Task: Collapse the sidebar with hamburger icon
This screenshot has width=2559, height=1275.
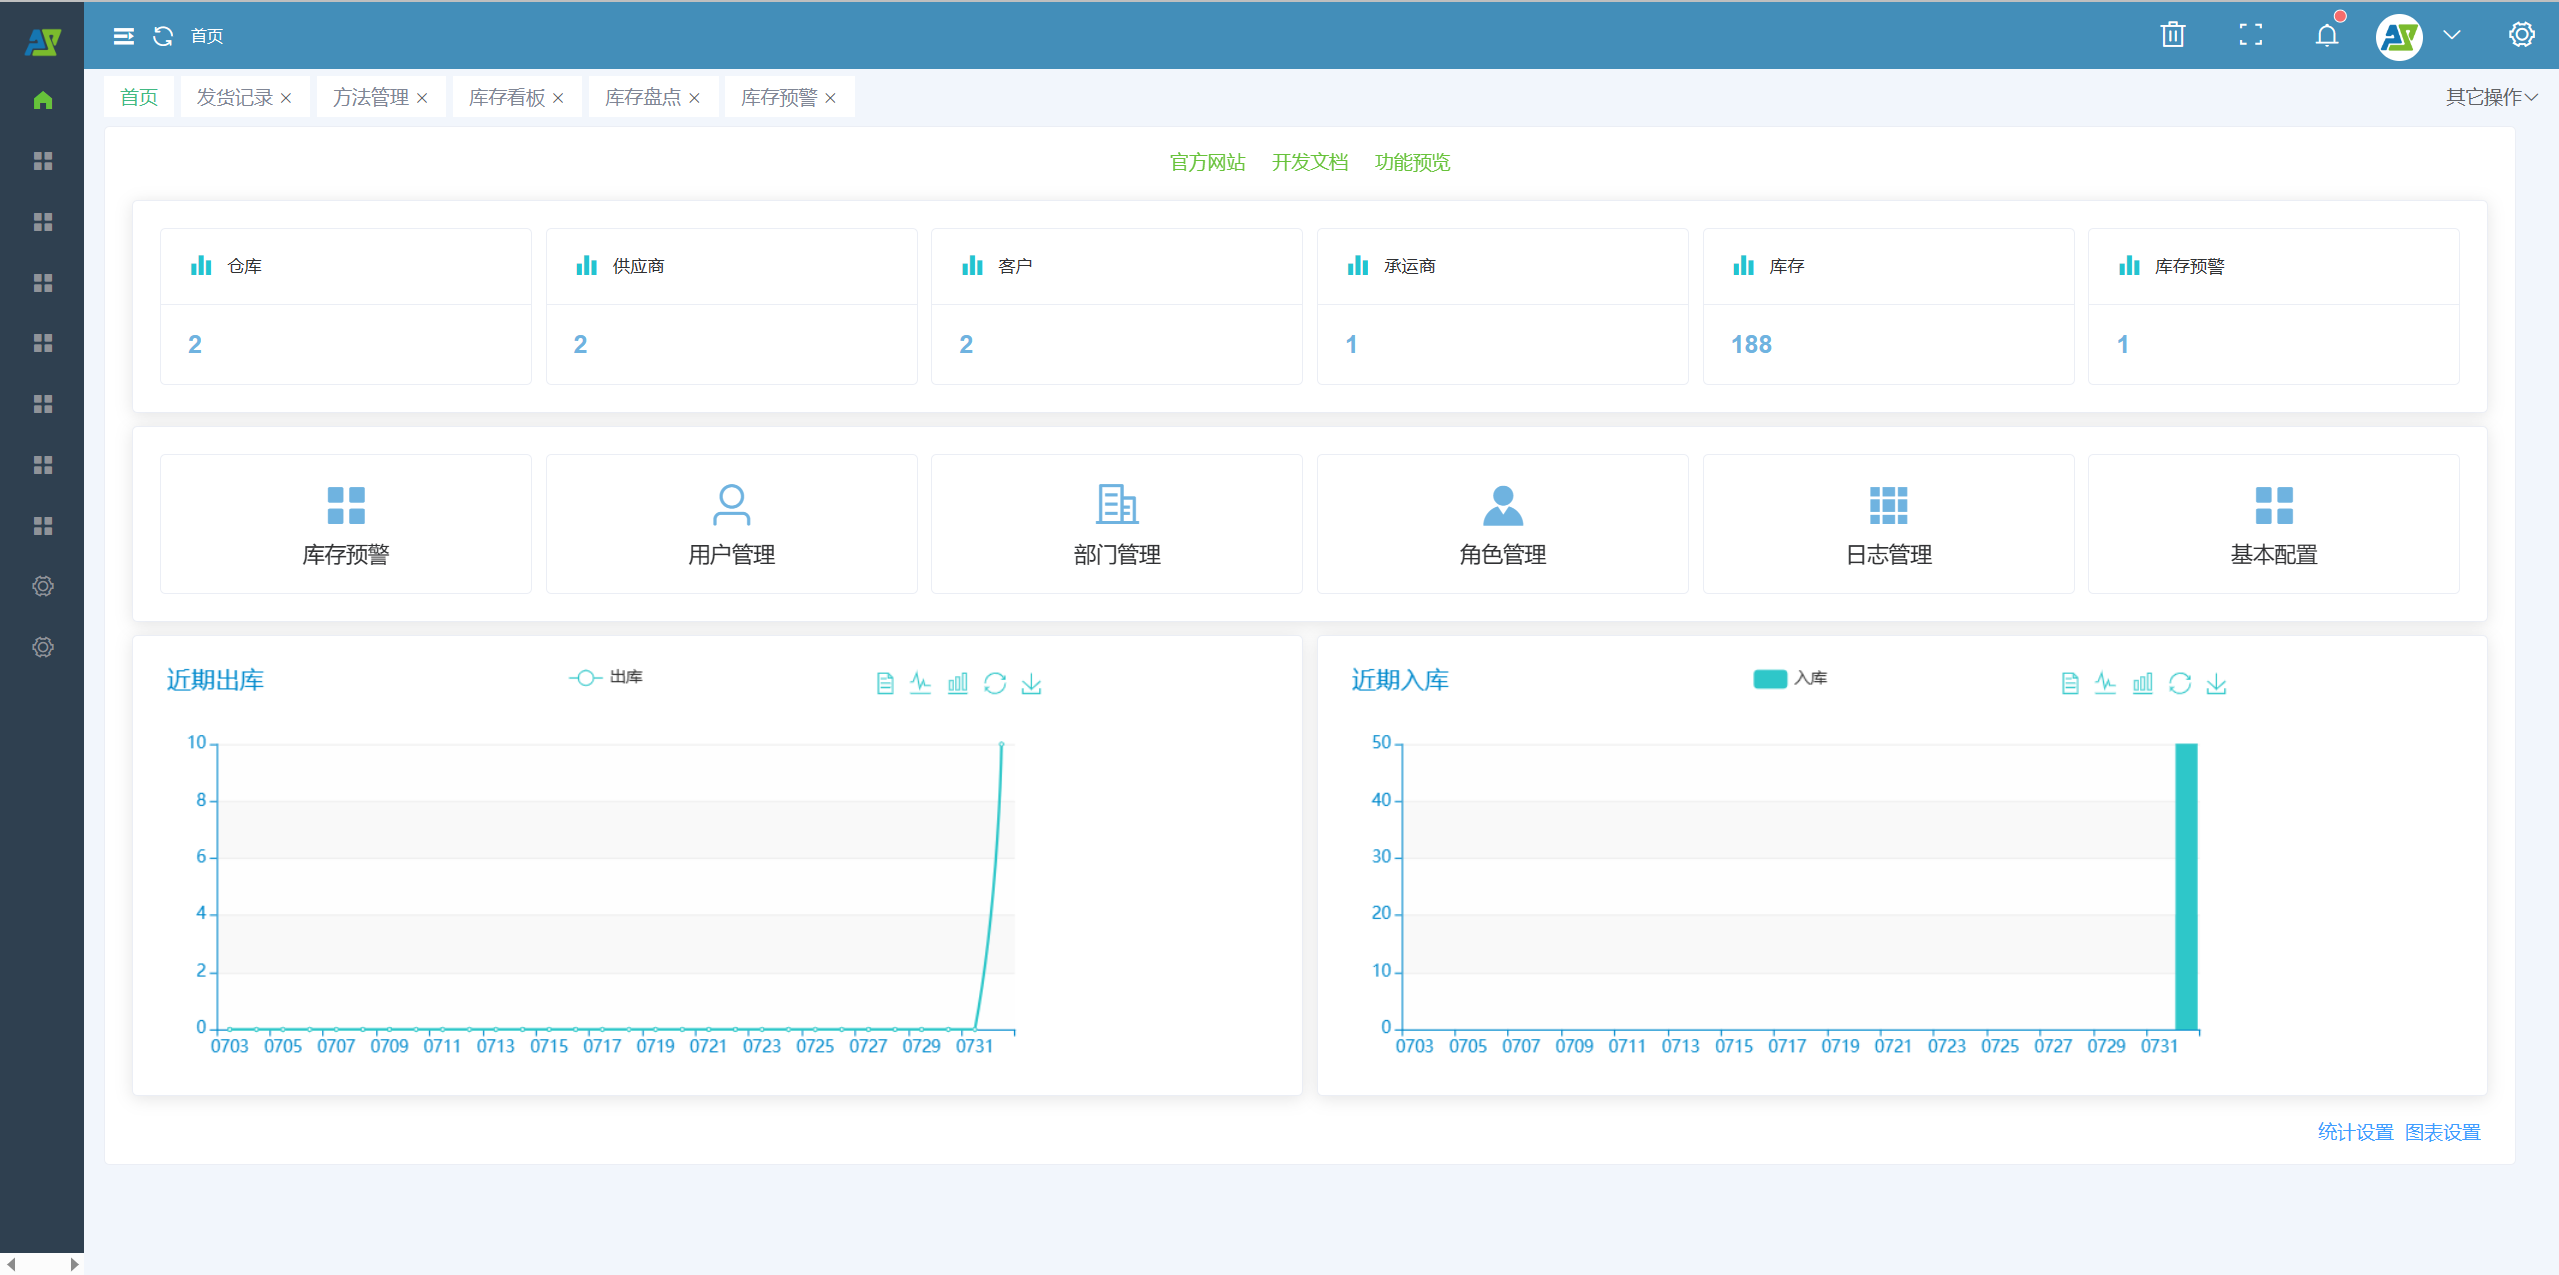Action: (124, 36)
